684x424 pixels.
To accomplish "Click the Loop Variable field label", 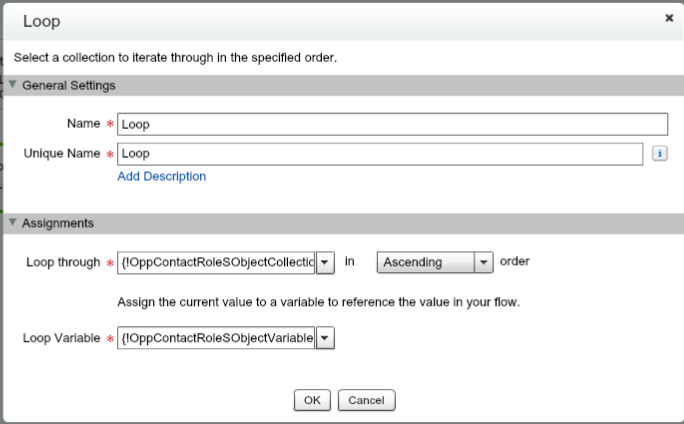I will click(x=60, y=338).
